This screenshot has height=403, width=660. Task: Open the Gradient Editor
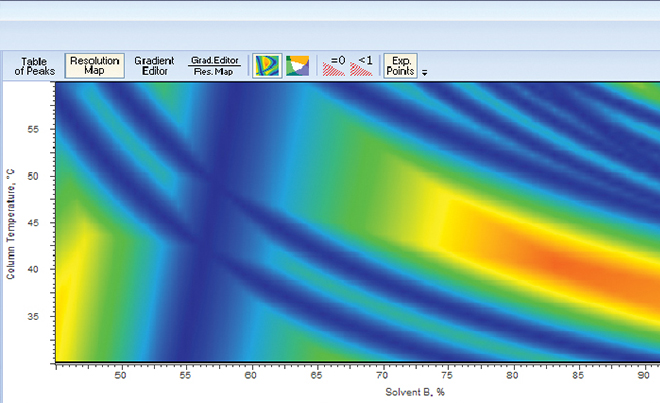coord(154,66)
